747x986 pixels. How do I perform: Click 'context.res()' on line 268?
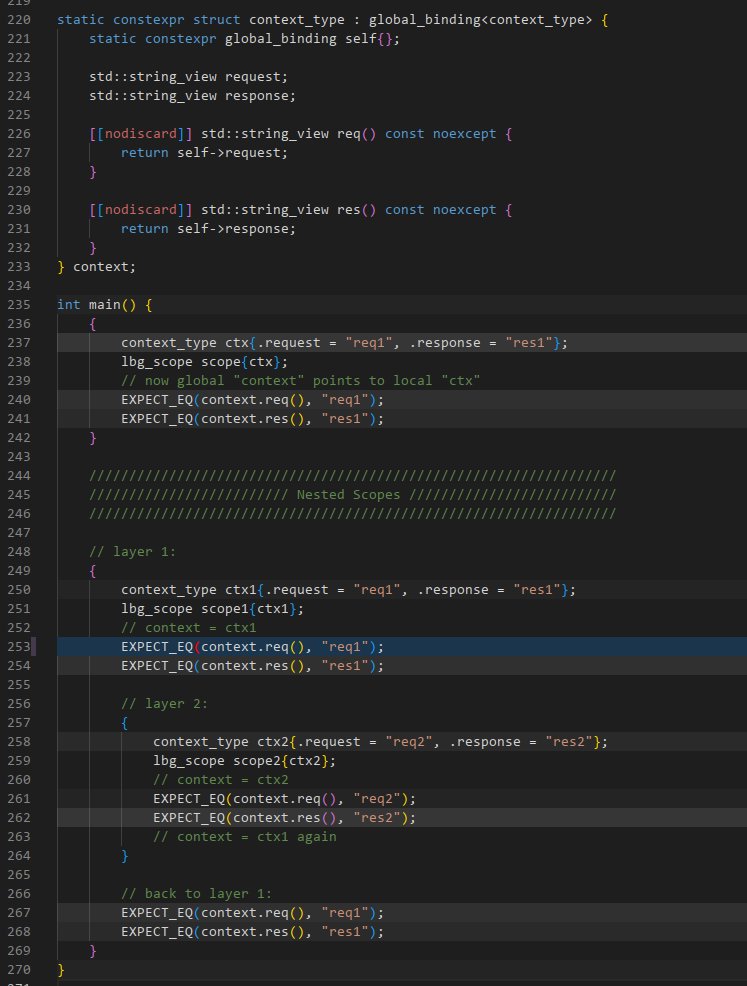[x=253, y=931]
